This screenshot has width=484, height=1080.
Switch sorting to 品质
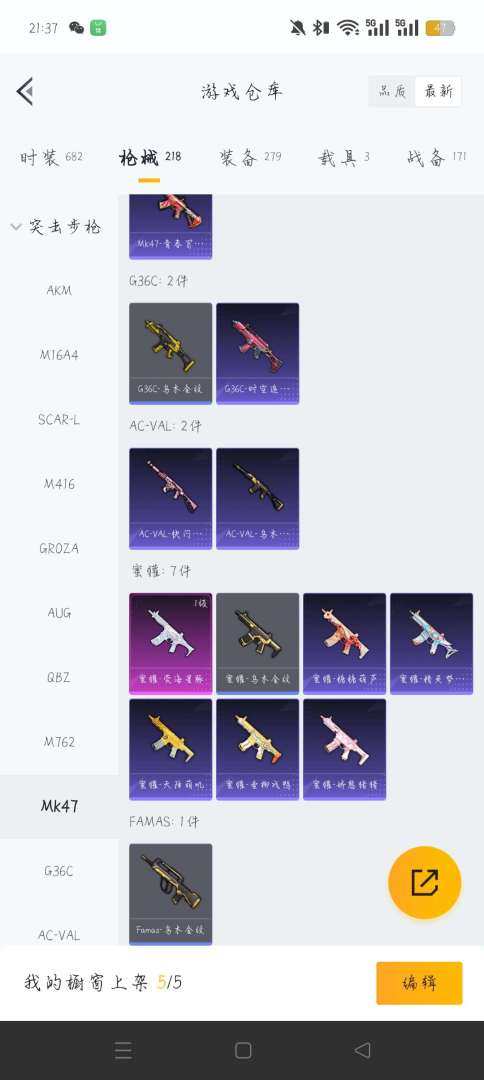tap(392, 91)
